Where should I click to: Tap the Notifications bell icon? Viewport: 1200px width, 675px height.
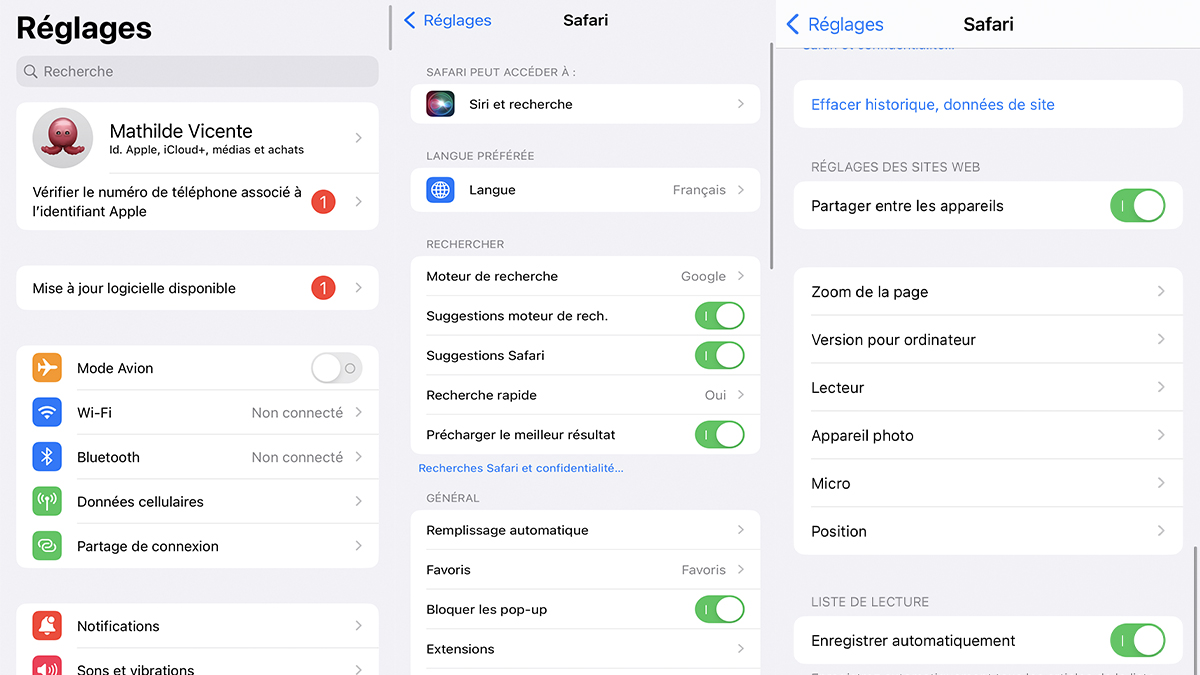point(47,626)
